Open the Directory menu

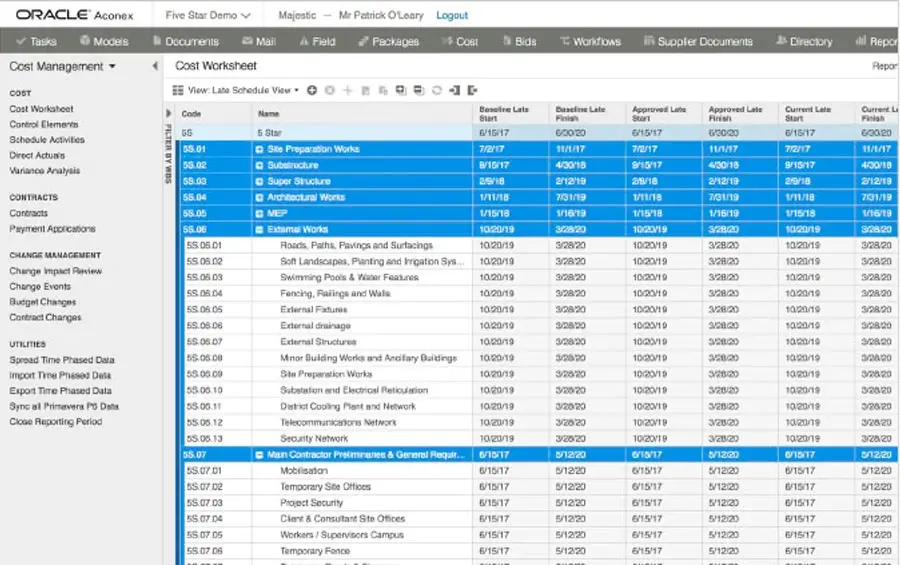point(804,41)
